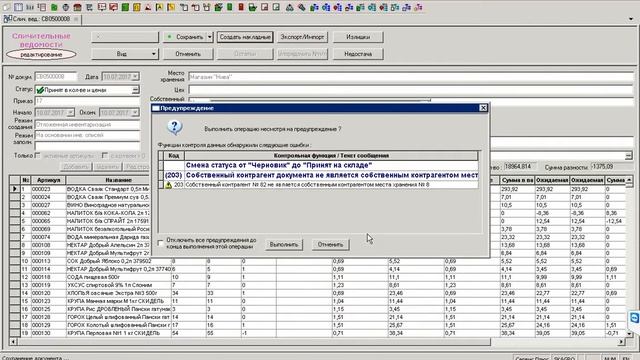The height and width of the screenshot is (360, 640).
Task: Select the УКСУС спиртовой 9% row
Action: (x=318, y=285)
